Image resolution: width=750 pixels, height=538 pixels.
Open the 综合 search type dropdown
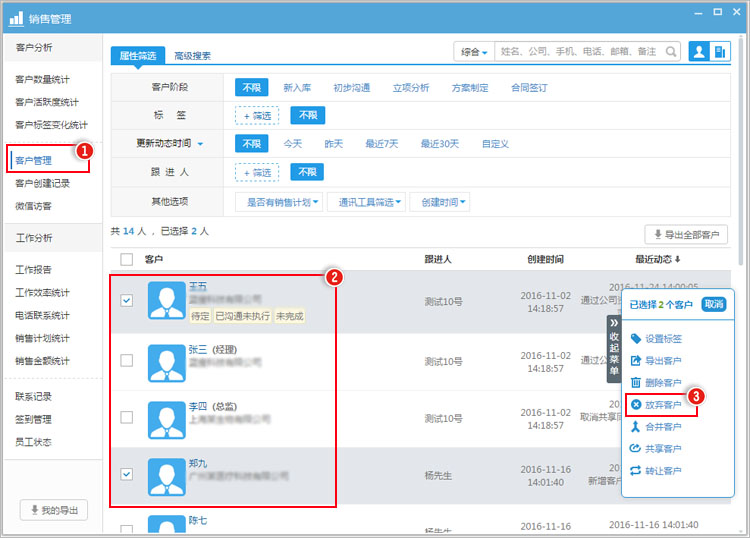pos(474,52)
